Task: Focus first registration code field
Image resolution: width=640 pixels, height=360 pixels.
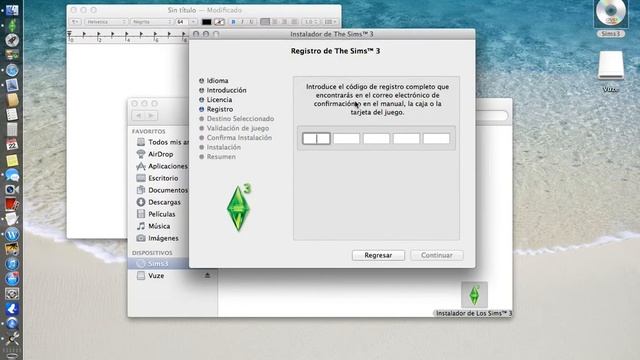Action: pos(316,138)
